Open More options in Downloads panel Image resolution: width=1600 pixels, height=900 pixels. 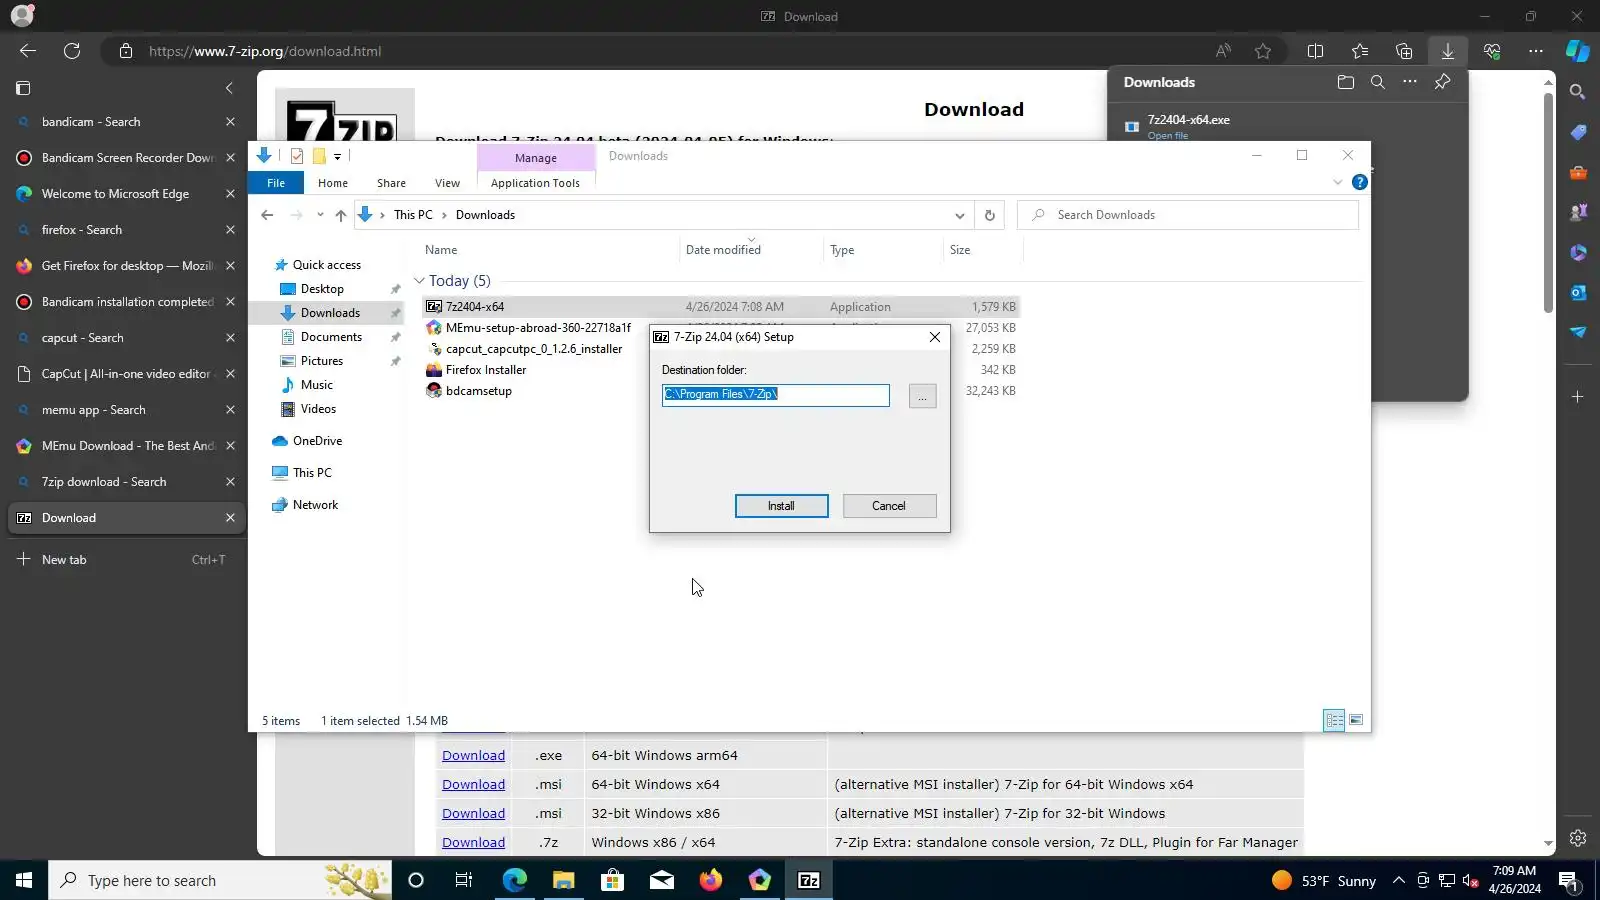(1409, 82)
